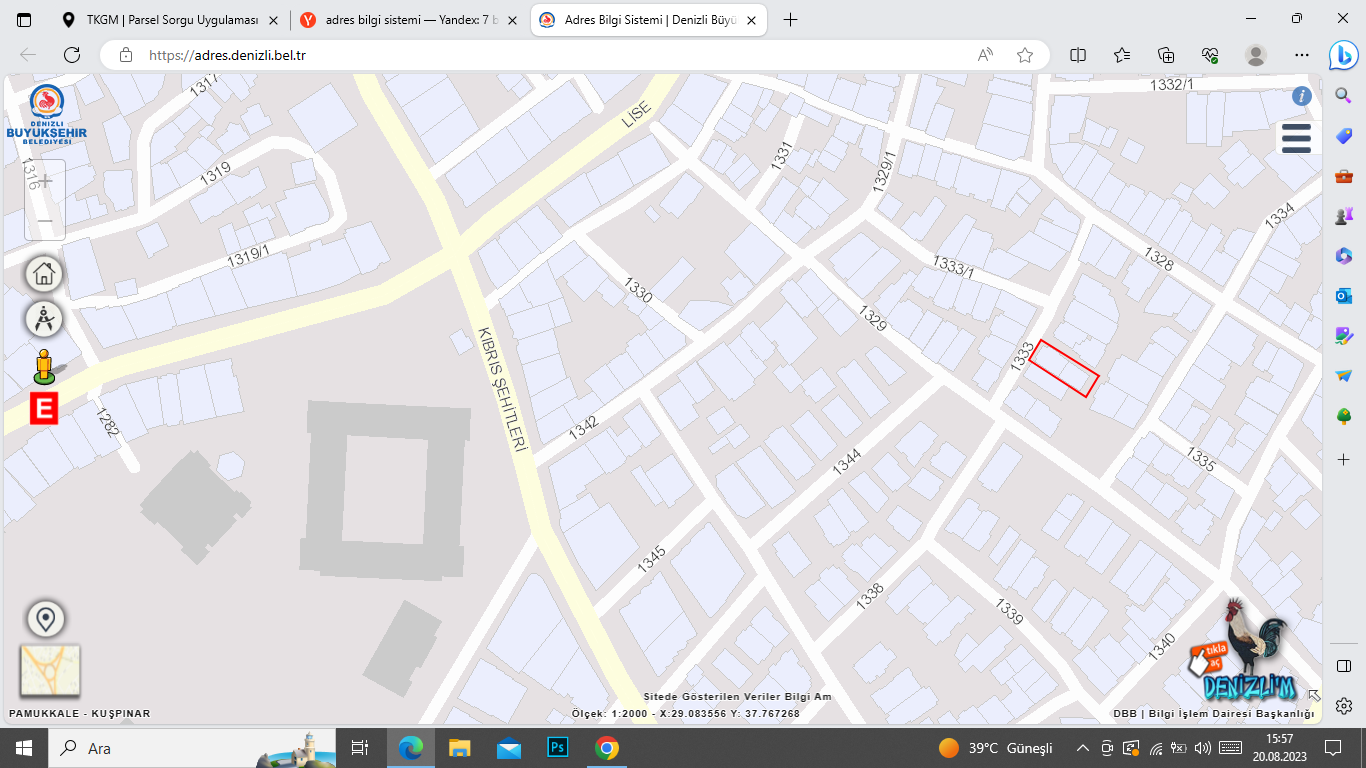Click the location pin button

[44, 619]
